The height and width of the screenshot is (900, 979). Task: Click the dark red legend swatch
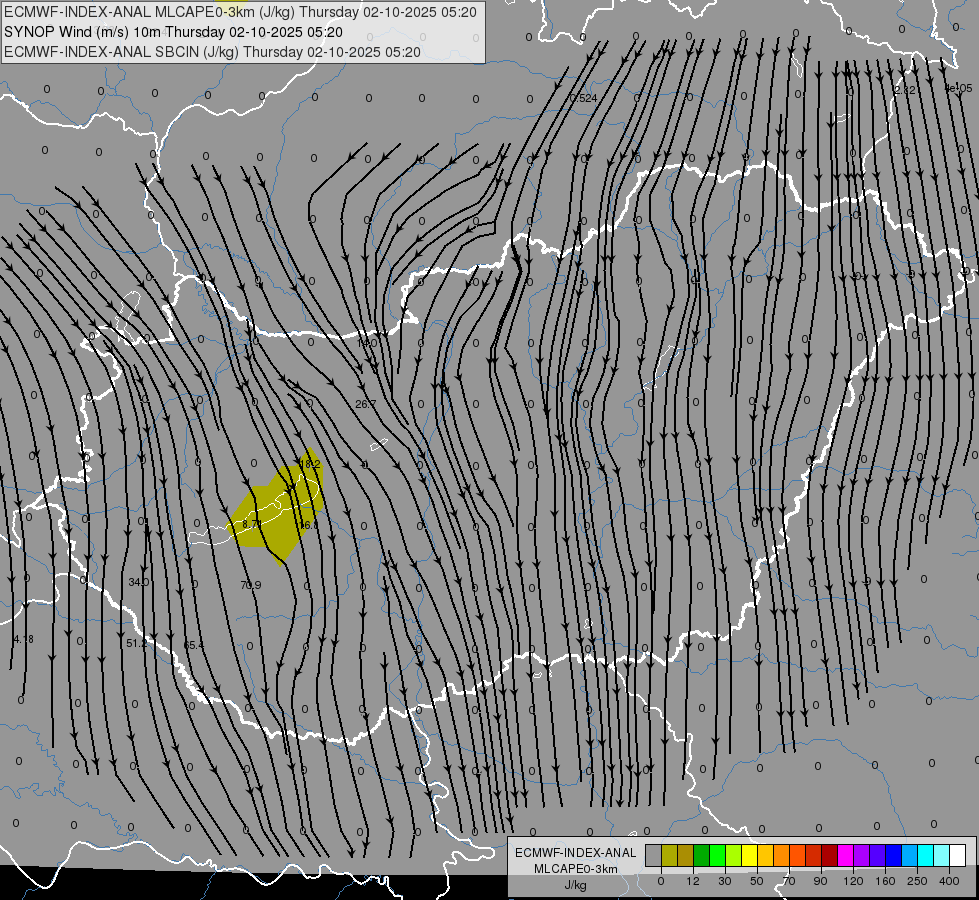click(x=830, y=856)
